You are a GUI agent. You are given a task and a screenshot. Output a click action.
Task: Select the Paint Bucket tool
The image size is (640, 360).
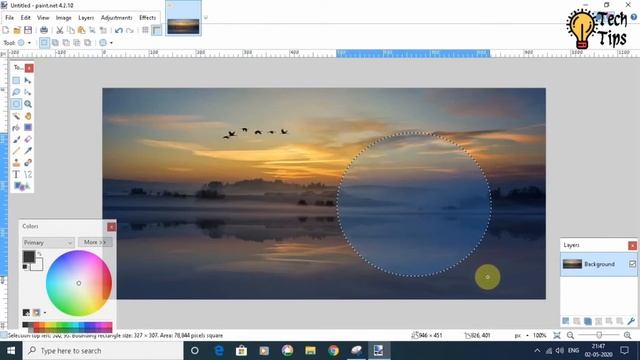tap(16, 128)
